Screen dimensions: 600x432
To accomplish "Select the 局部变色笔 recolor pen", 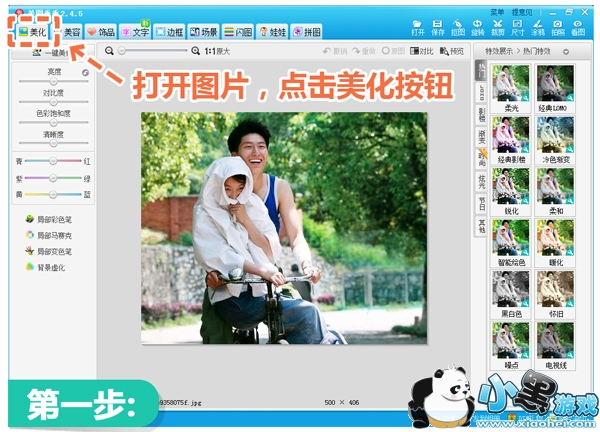I will (49, 251).
